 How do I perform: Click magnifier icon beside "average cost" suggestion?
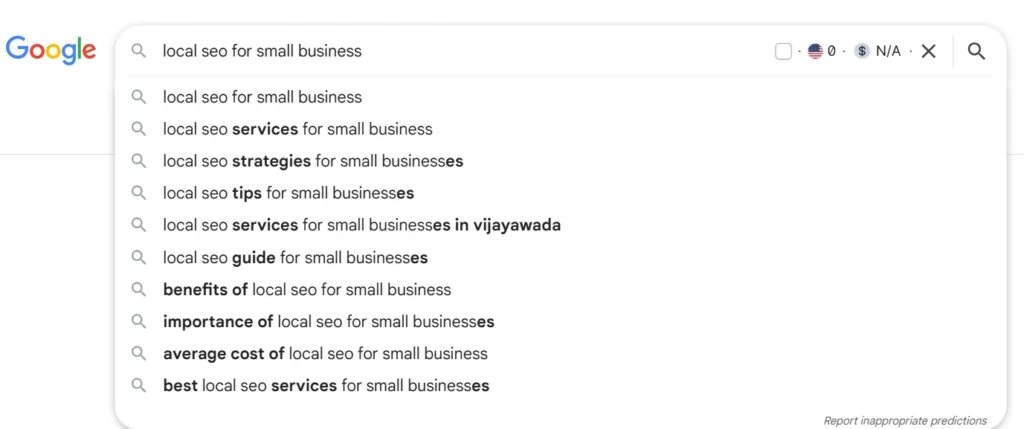[139, 353]
